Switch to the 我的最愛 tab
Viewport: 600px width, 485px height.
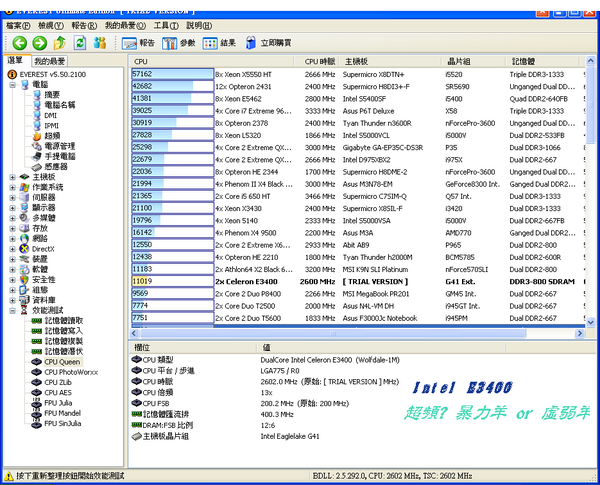click(49, 61)
